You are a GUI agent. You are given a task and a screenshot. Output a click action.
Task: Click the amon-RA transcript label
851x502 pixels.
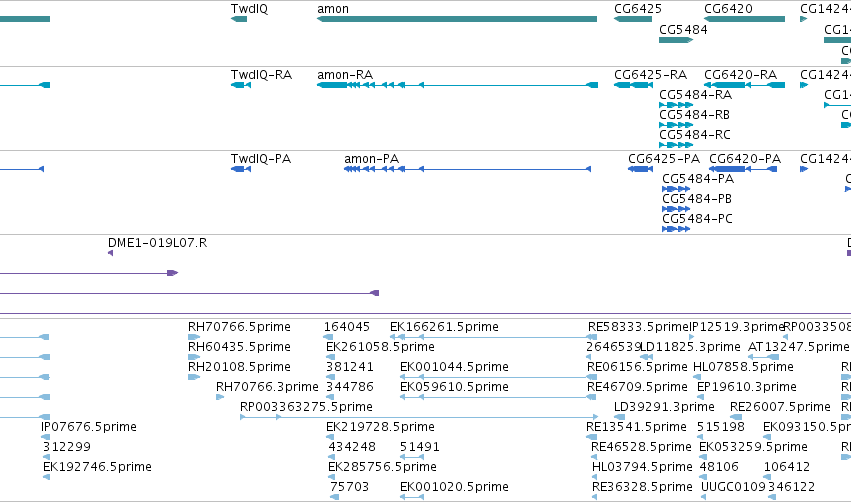345,74
